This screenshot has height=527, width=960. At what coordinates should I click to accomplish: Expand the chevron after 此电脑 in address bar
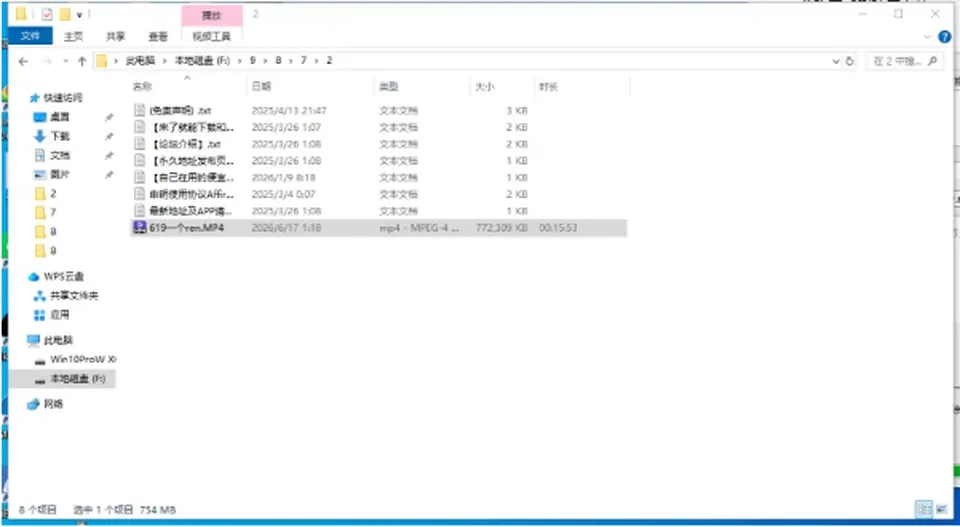click(x=165, y=61)
